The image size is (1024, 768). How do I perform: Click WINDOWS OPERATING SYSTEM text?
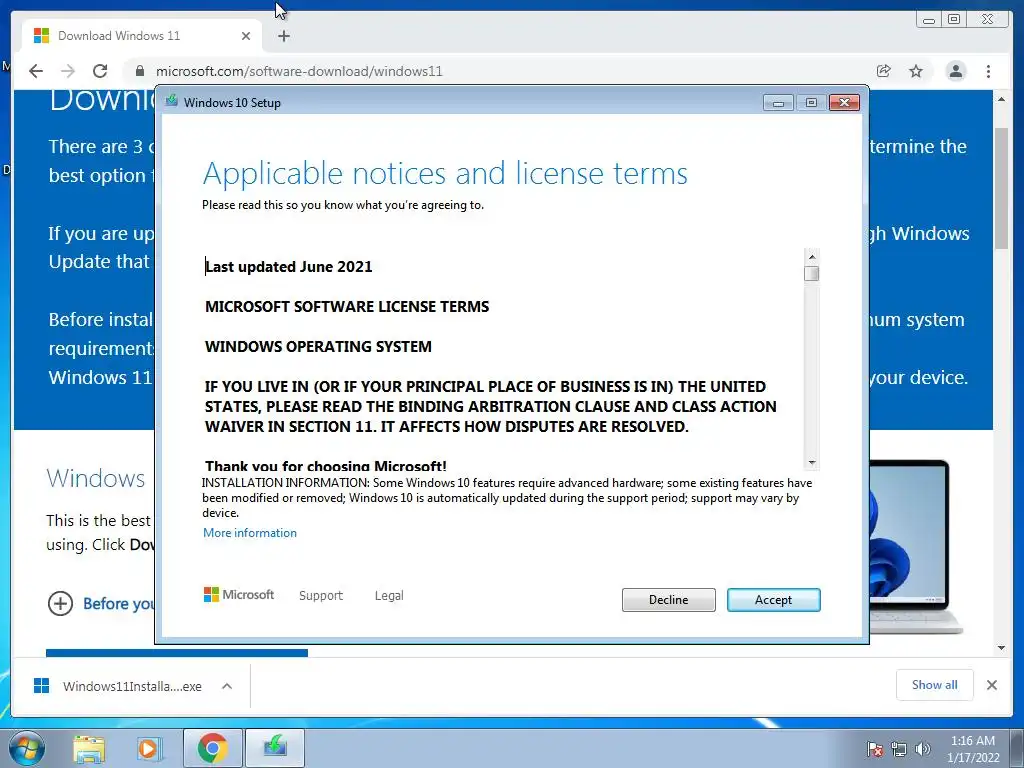318,346
